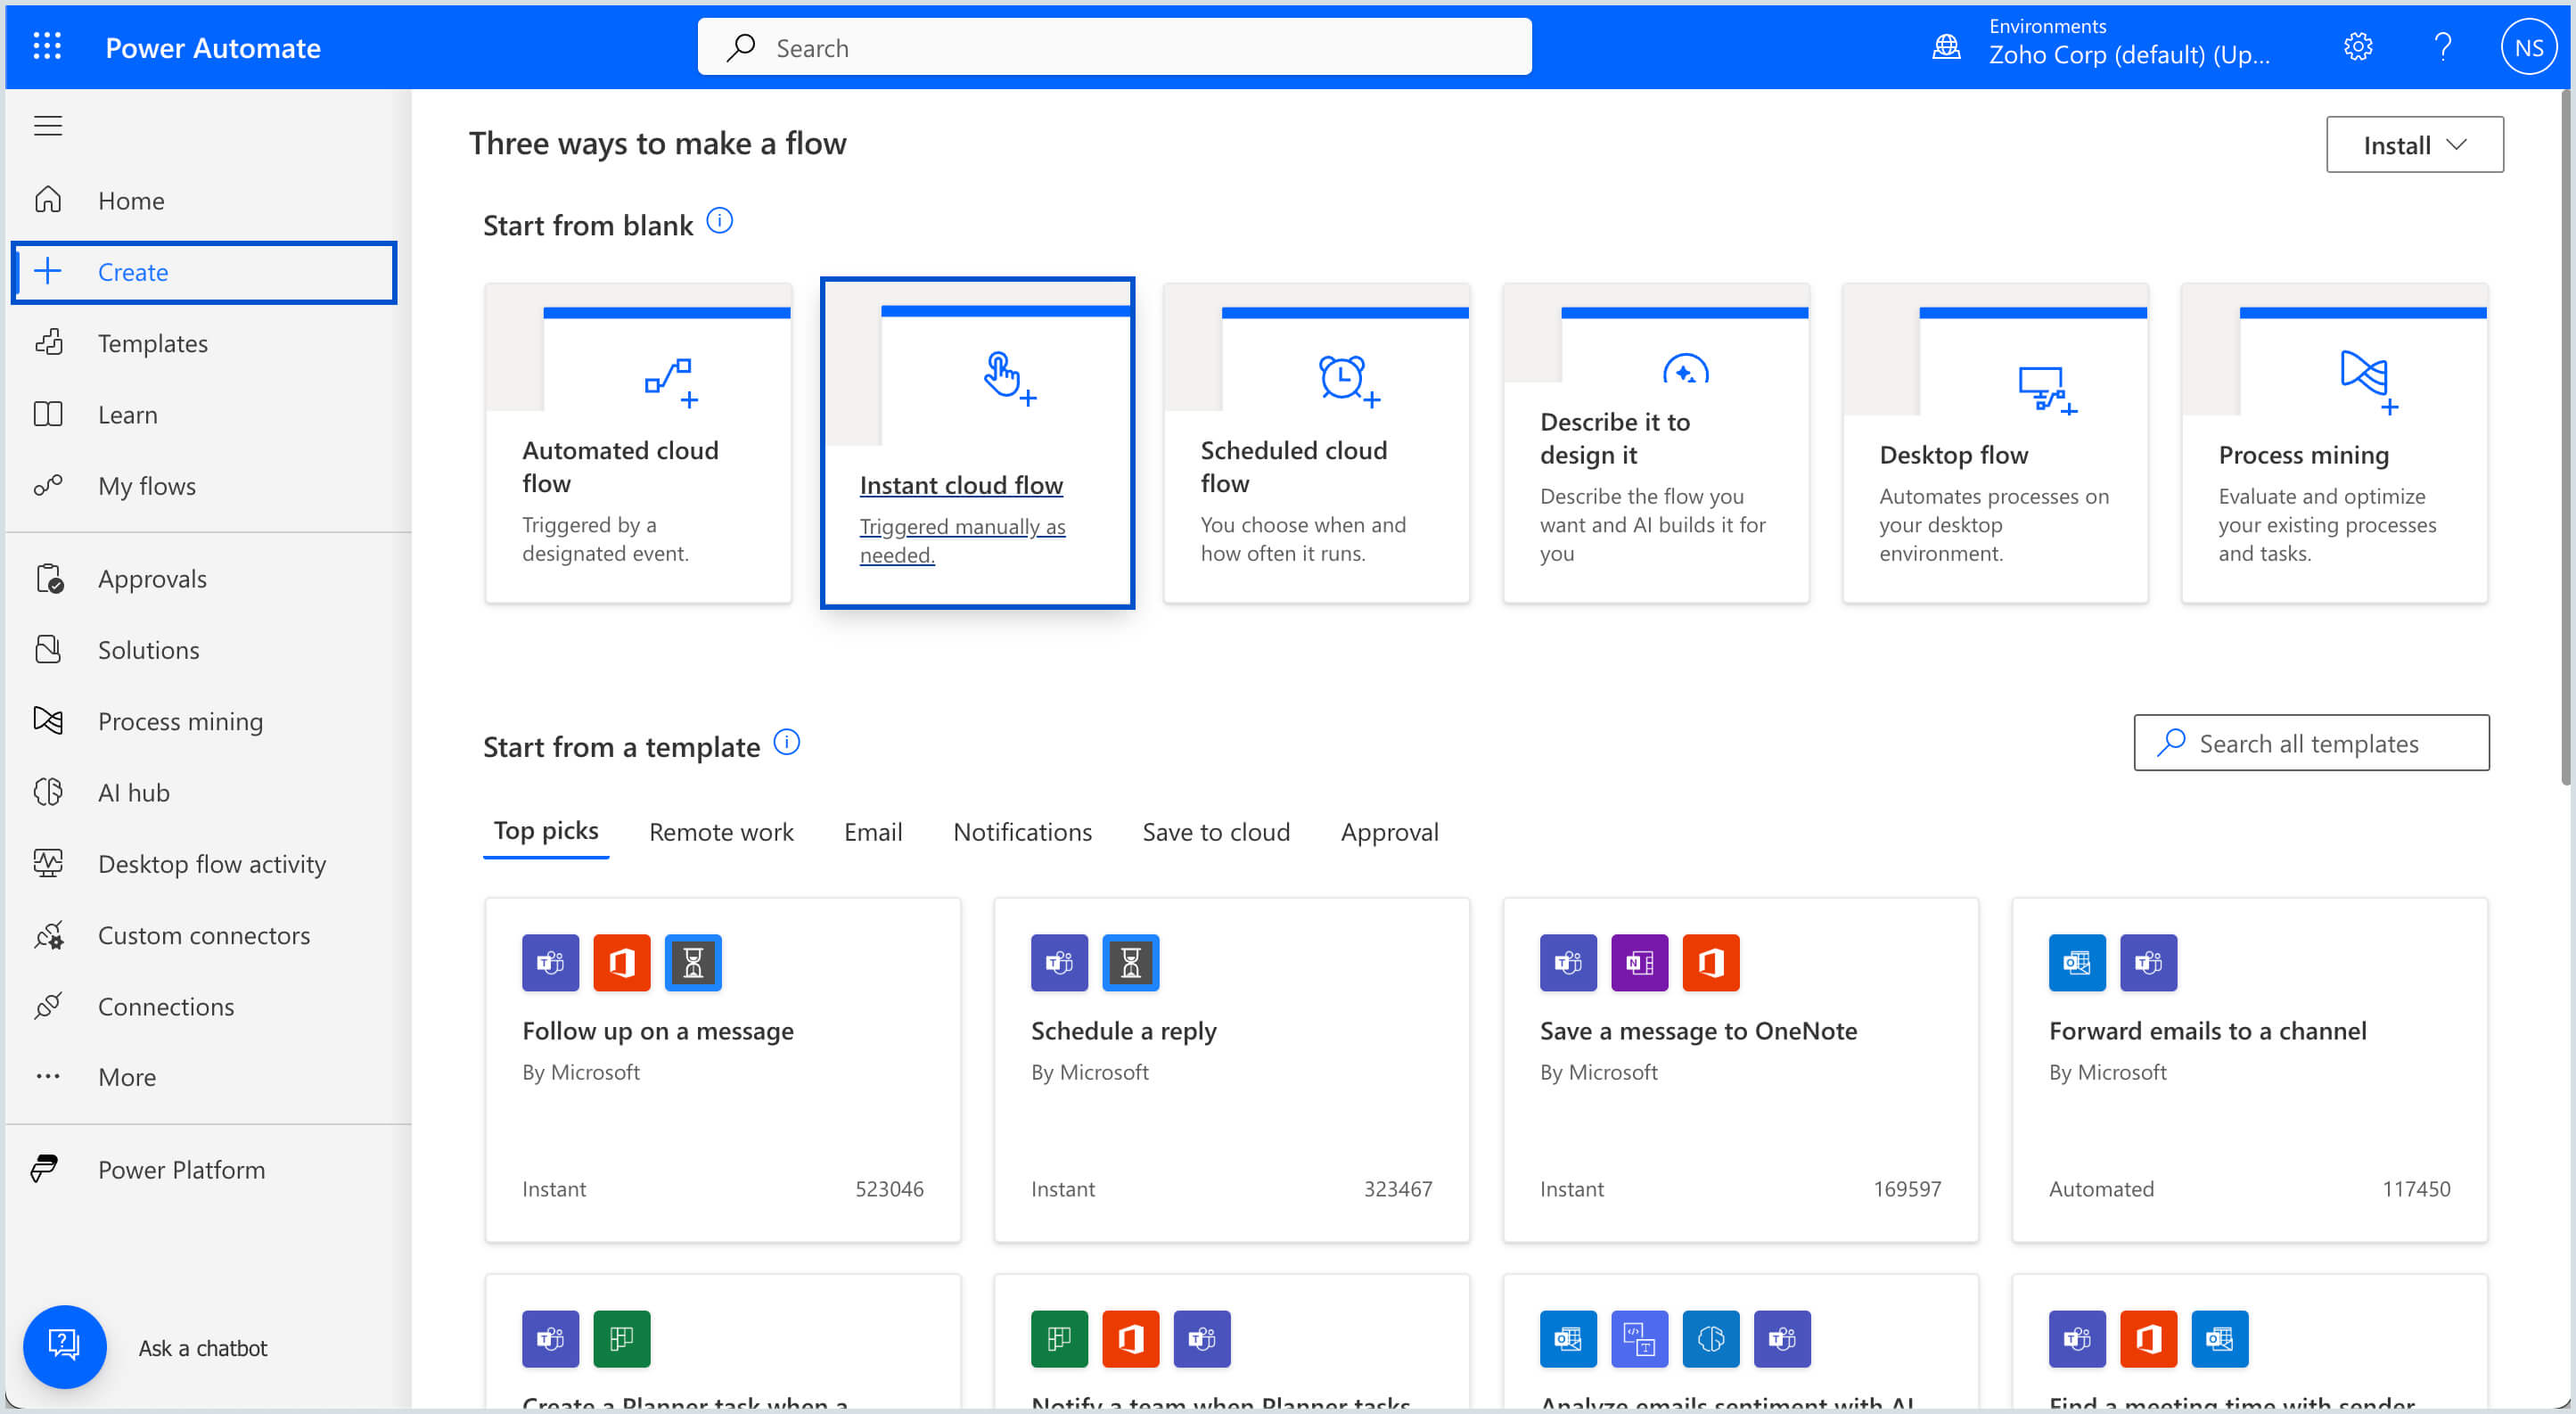Click the Ask a chatbot icon
Screen dimensions: 2576x1414
tap(65, 1346)
